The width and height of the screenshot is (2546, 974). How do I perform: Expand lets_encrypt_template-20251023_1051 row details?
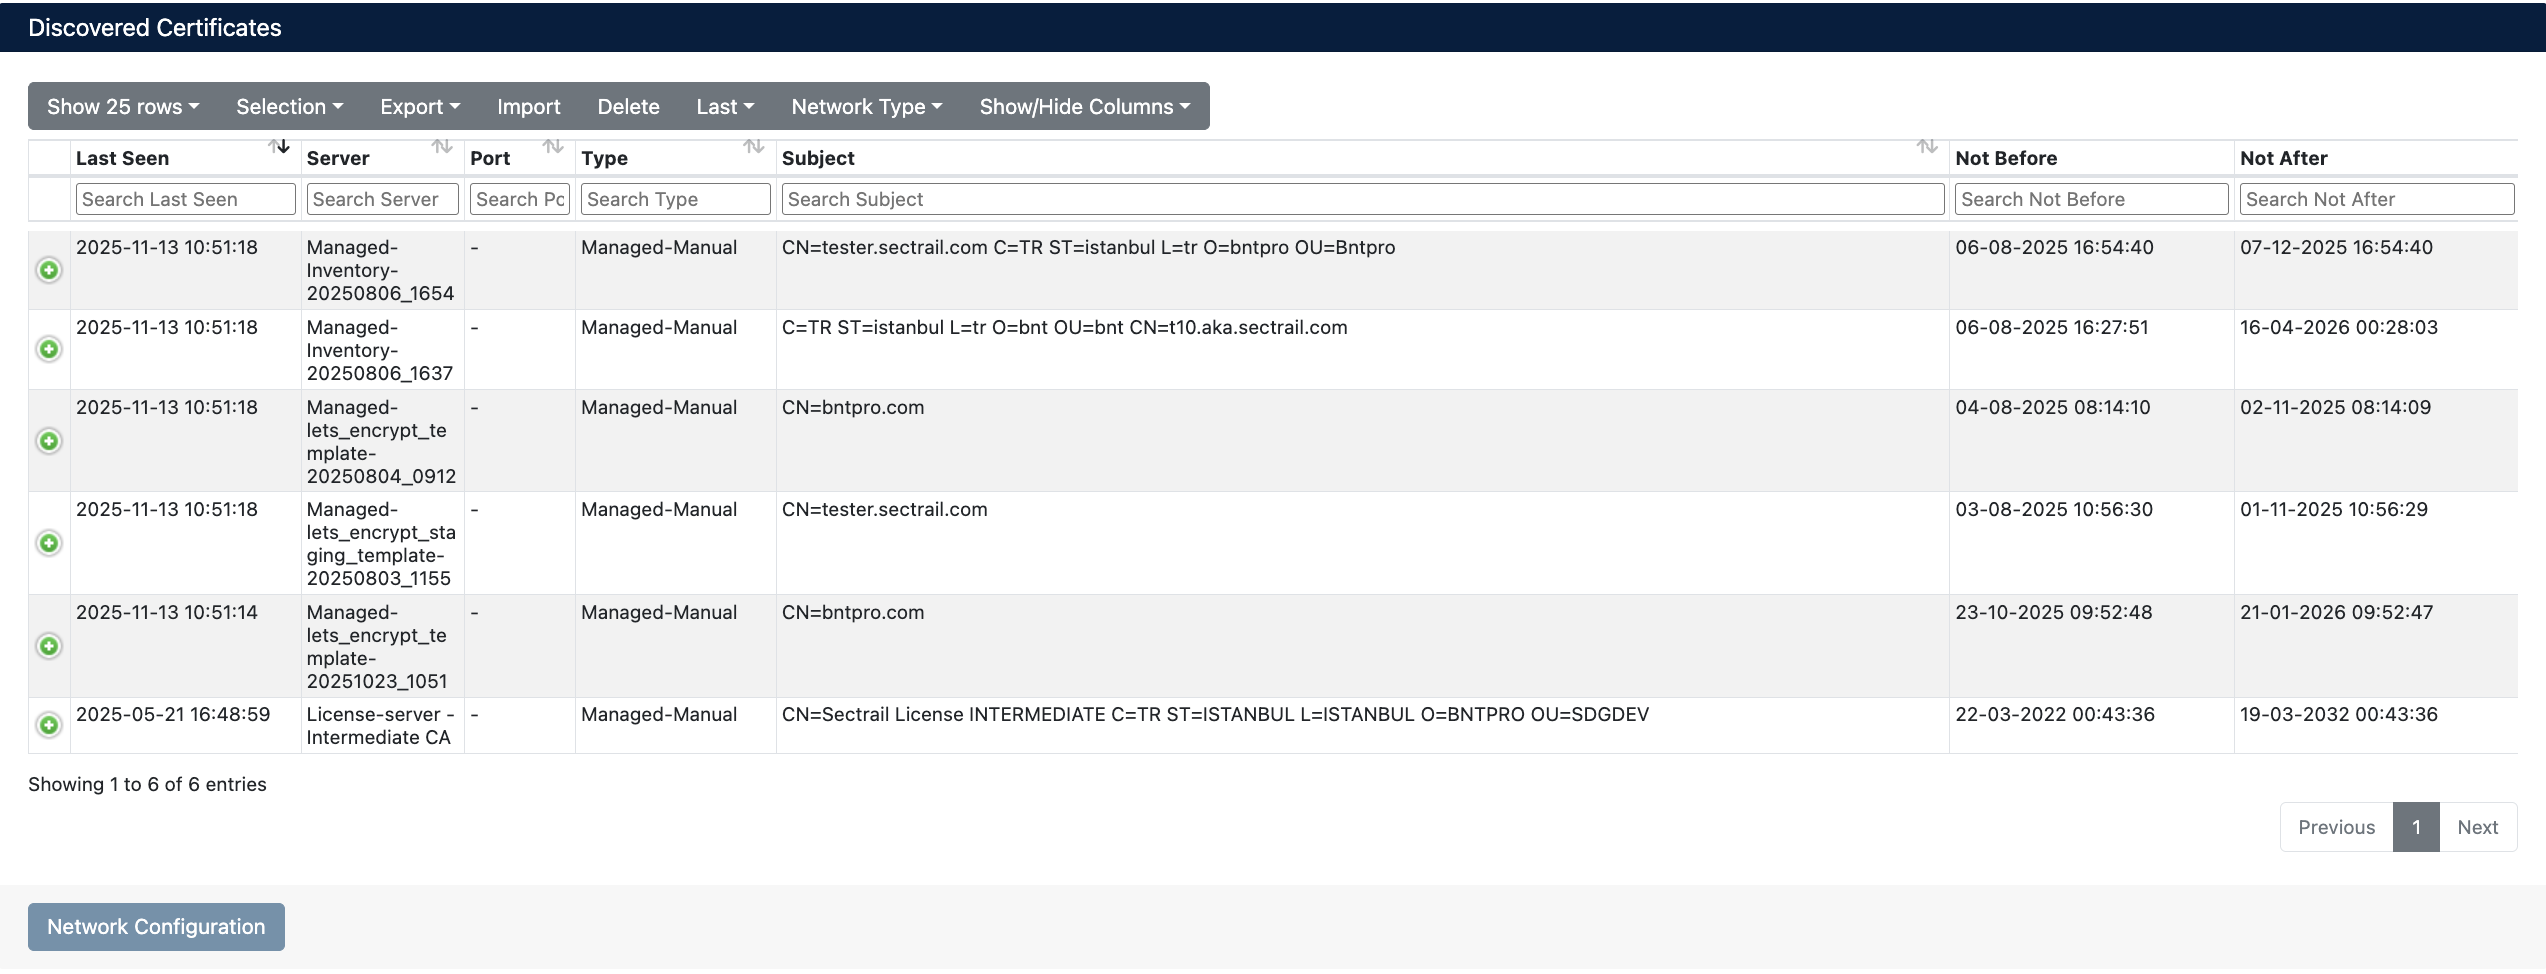click(x=49, y=646)
